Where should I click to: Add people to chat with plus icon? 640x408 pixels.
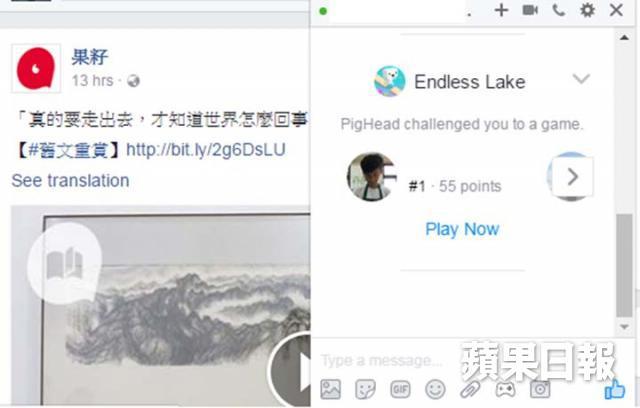click(501, 10)
